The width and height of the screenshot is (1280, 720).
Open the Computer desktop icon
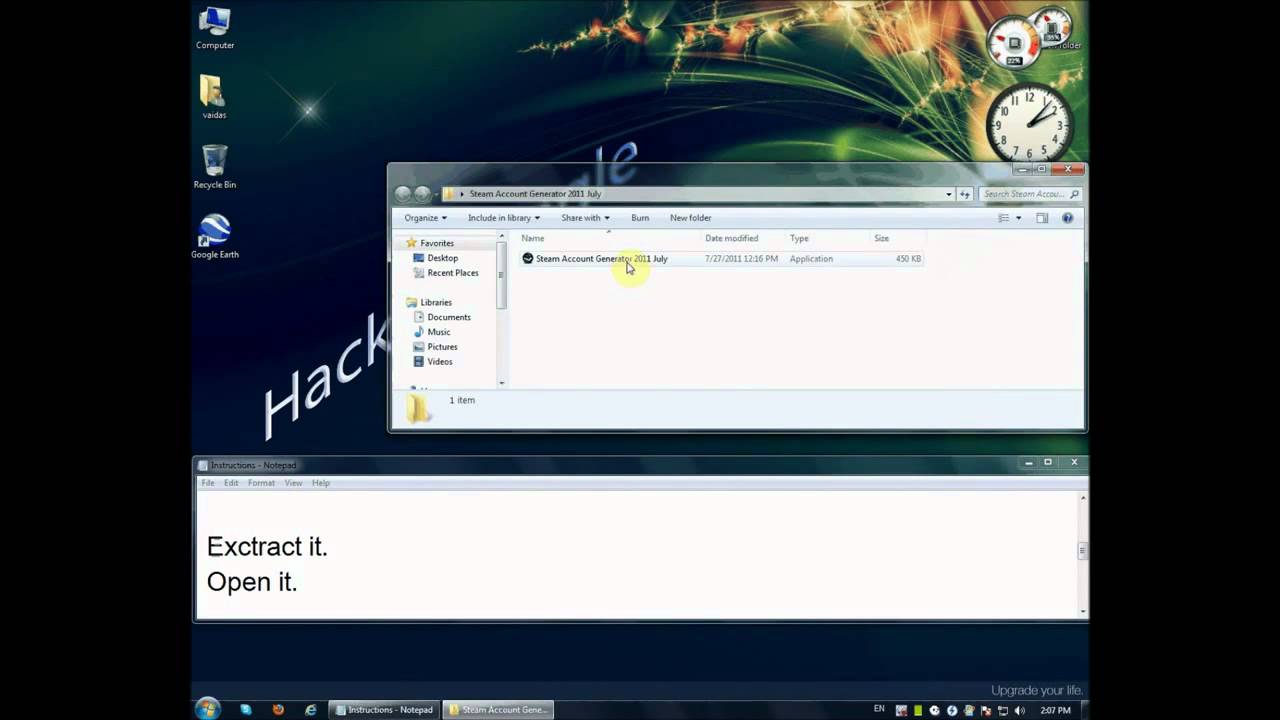pyautogui.click(x=215, y=28)
